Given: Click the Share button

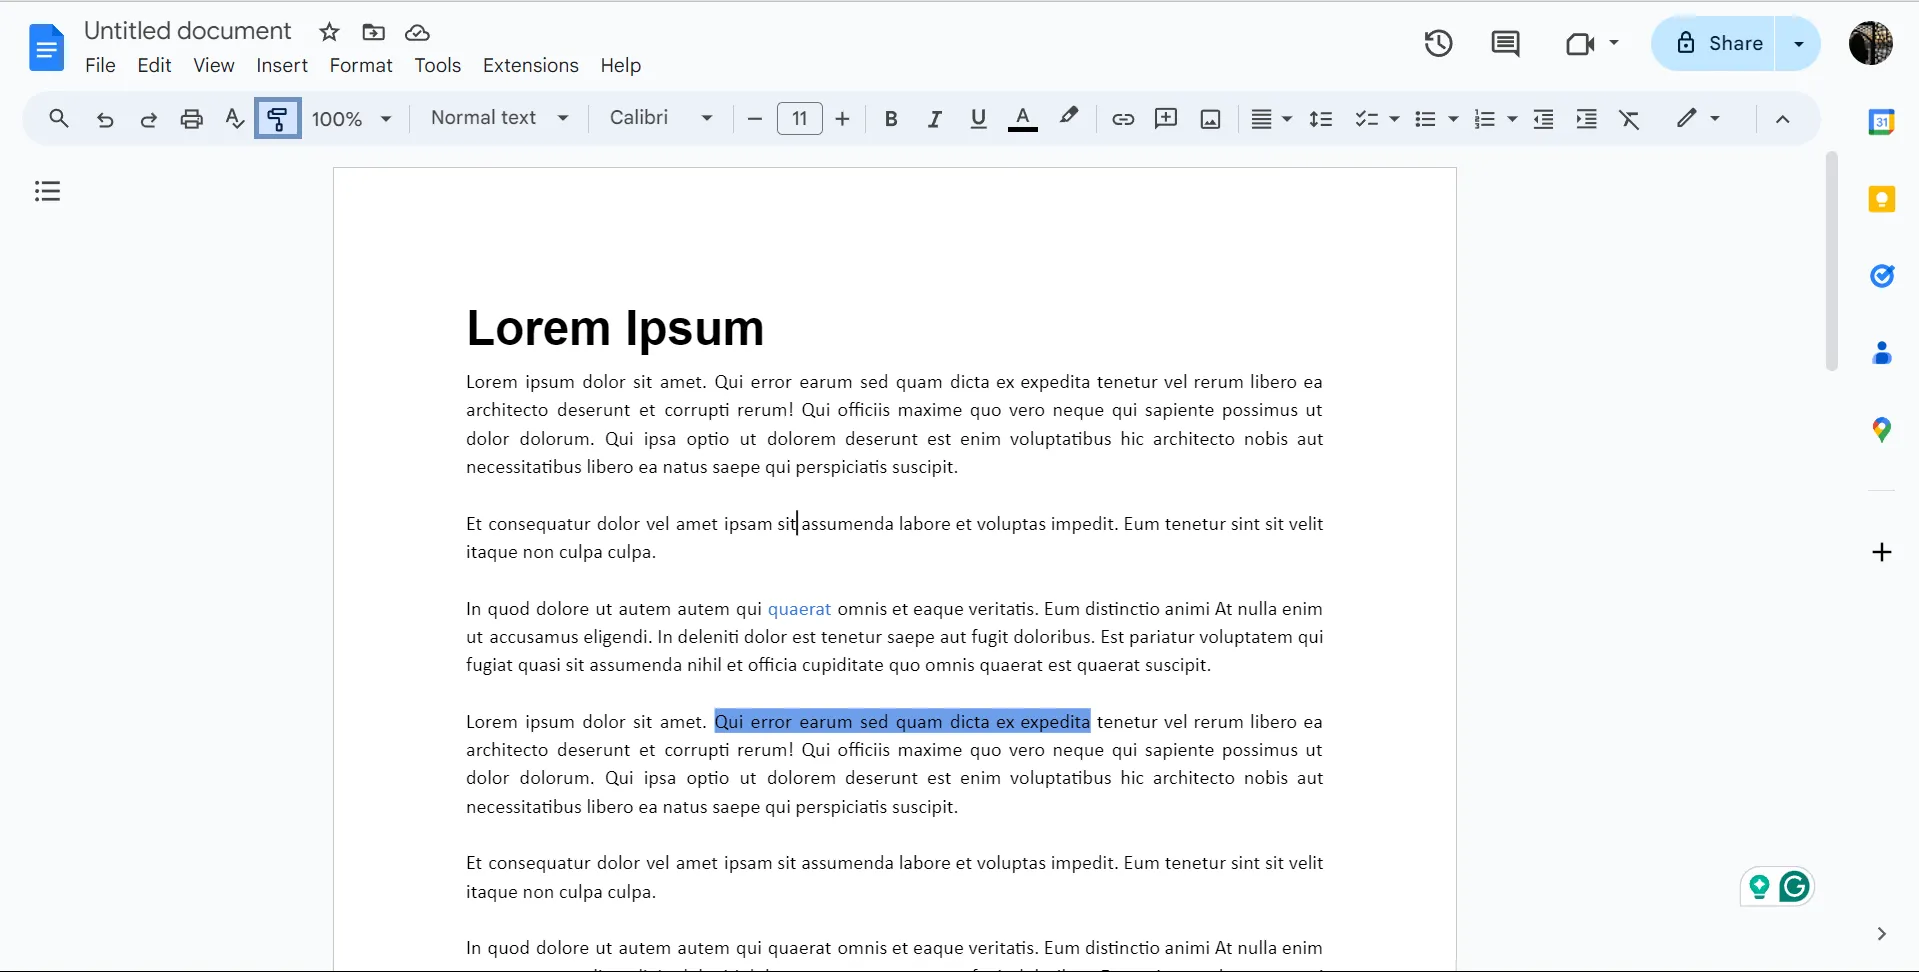Looking at the screenshot, I should click(x=1714, y=43).
